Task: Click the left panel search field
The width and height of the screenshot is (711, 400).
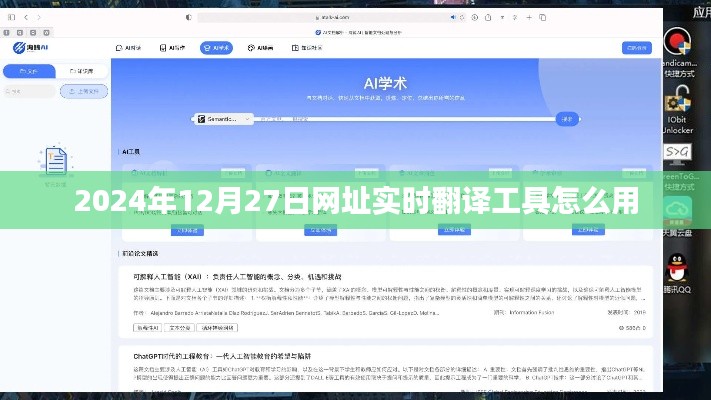Action: 29,92
